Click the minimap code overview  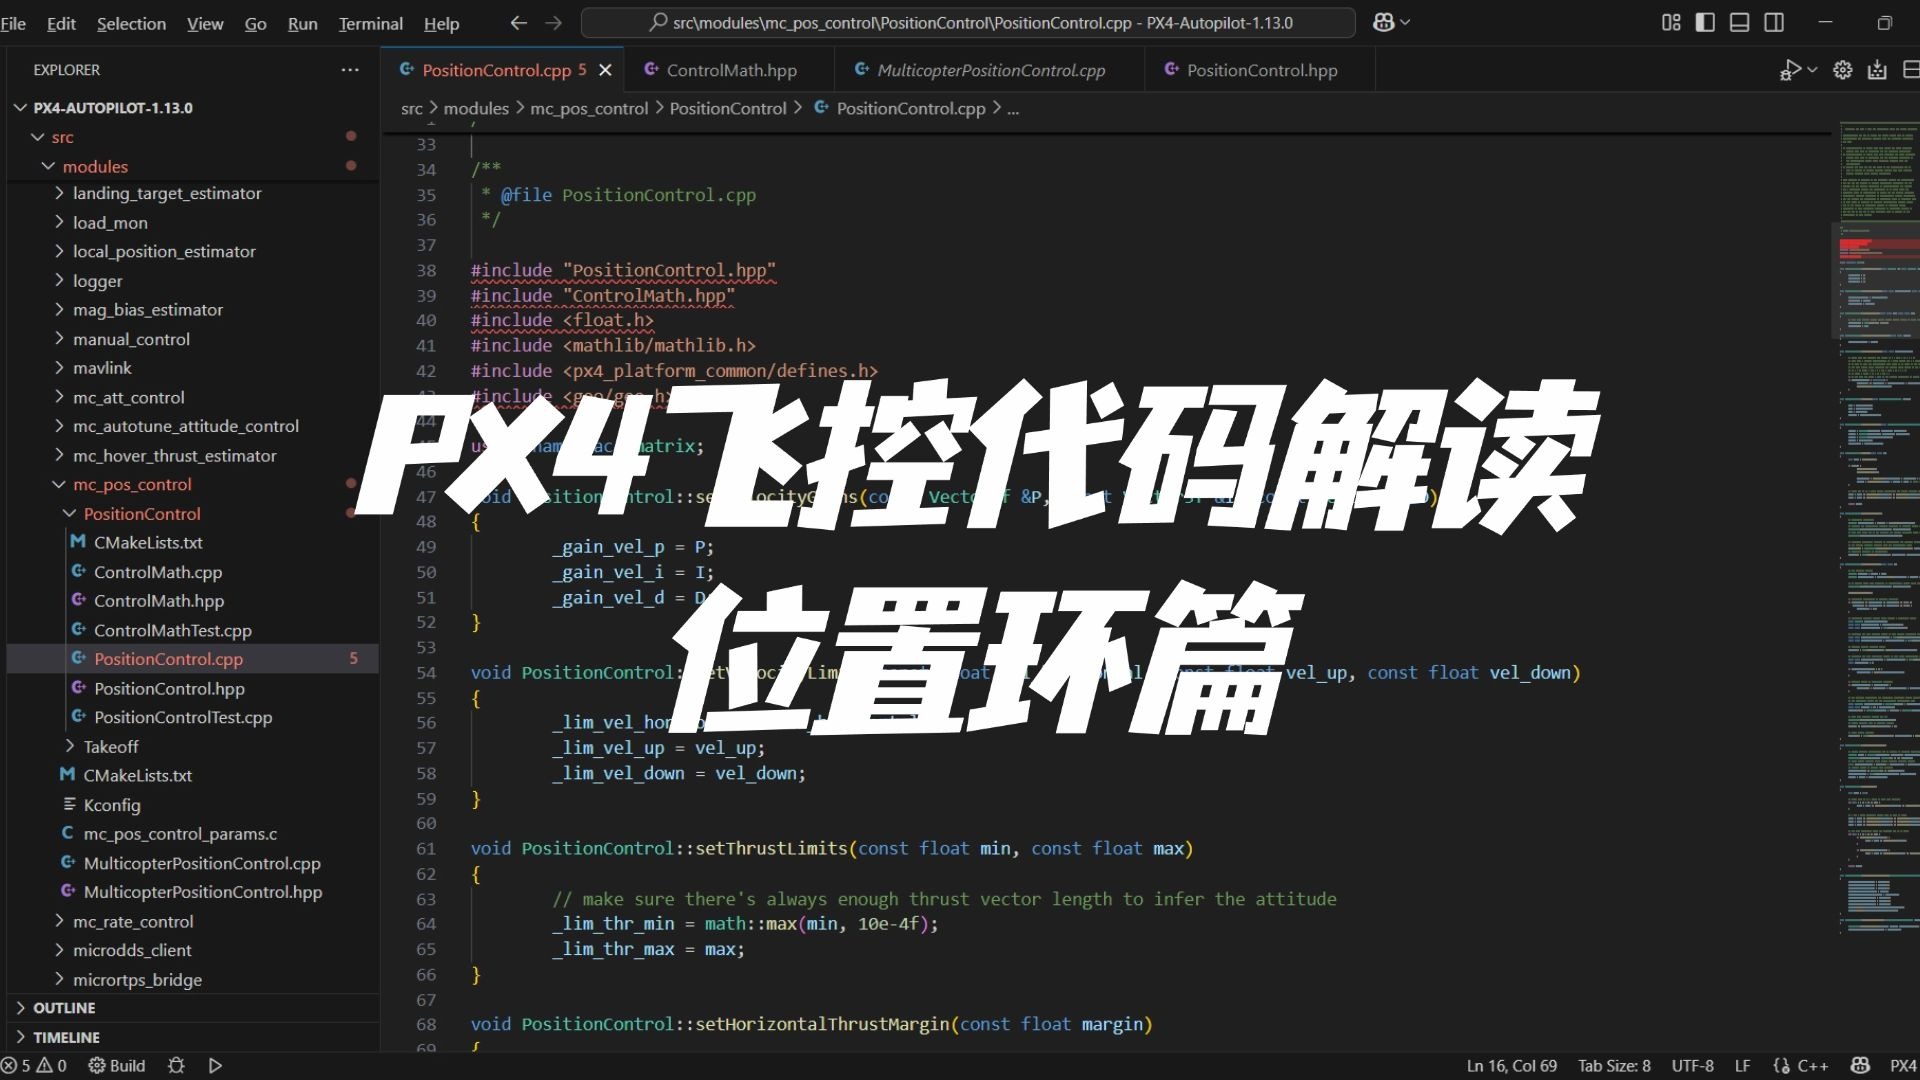[1878, 530]
